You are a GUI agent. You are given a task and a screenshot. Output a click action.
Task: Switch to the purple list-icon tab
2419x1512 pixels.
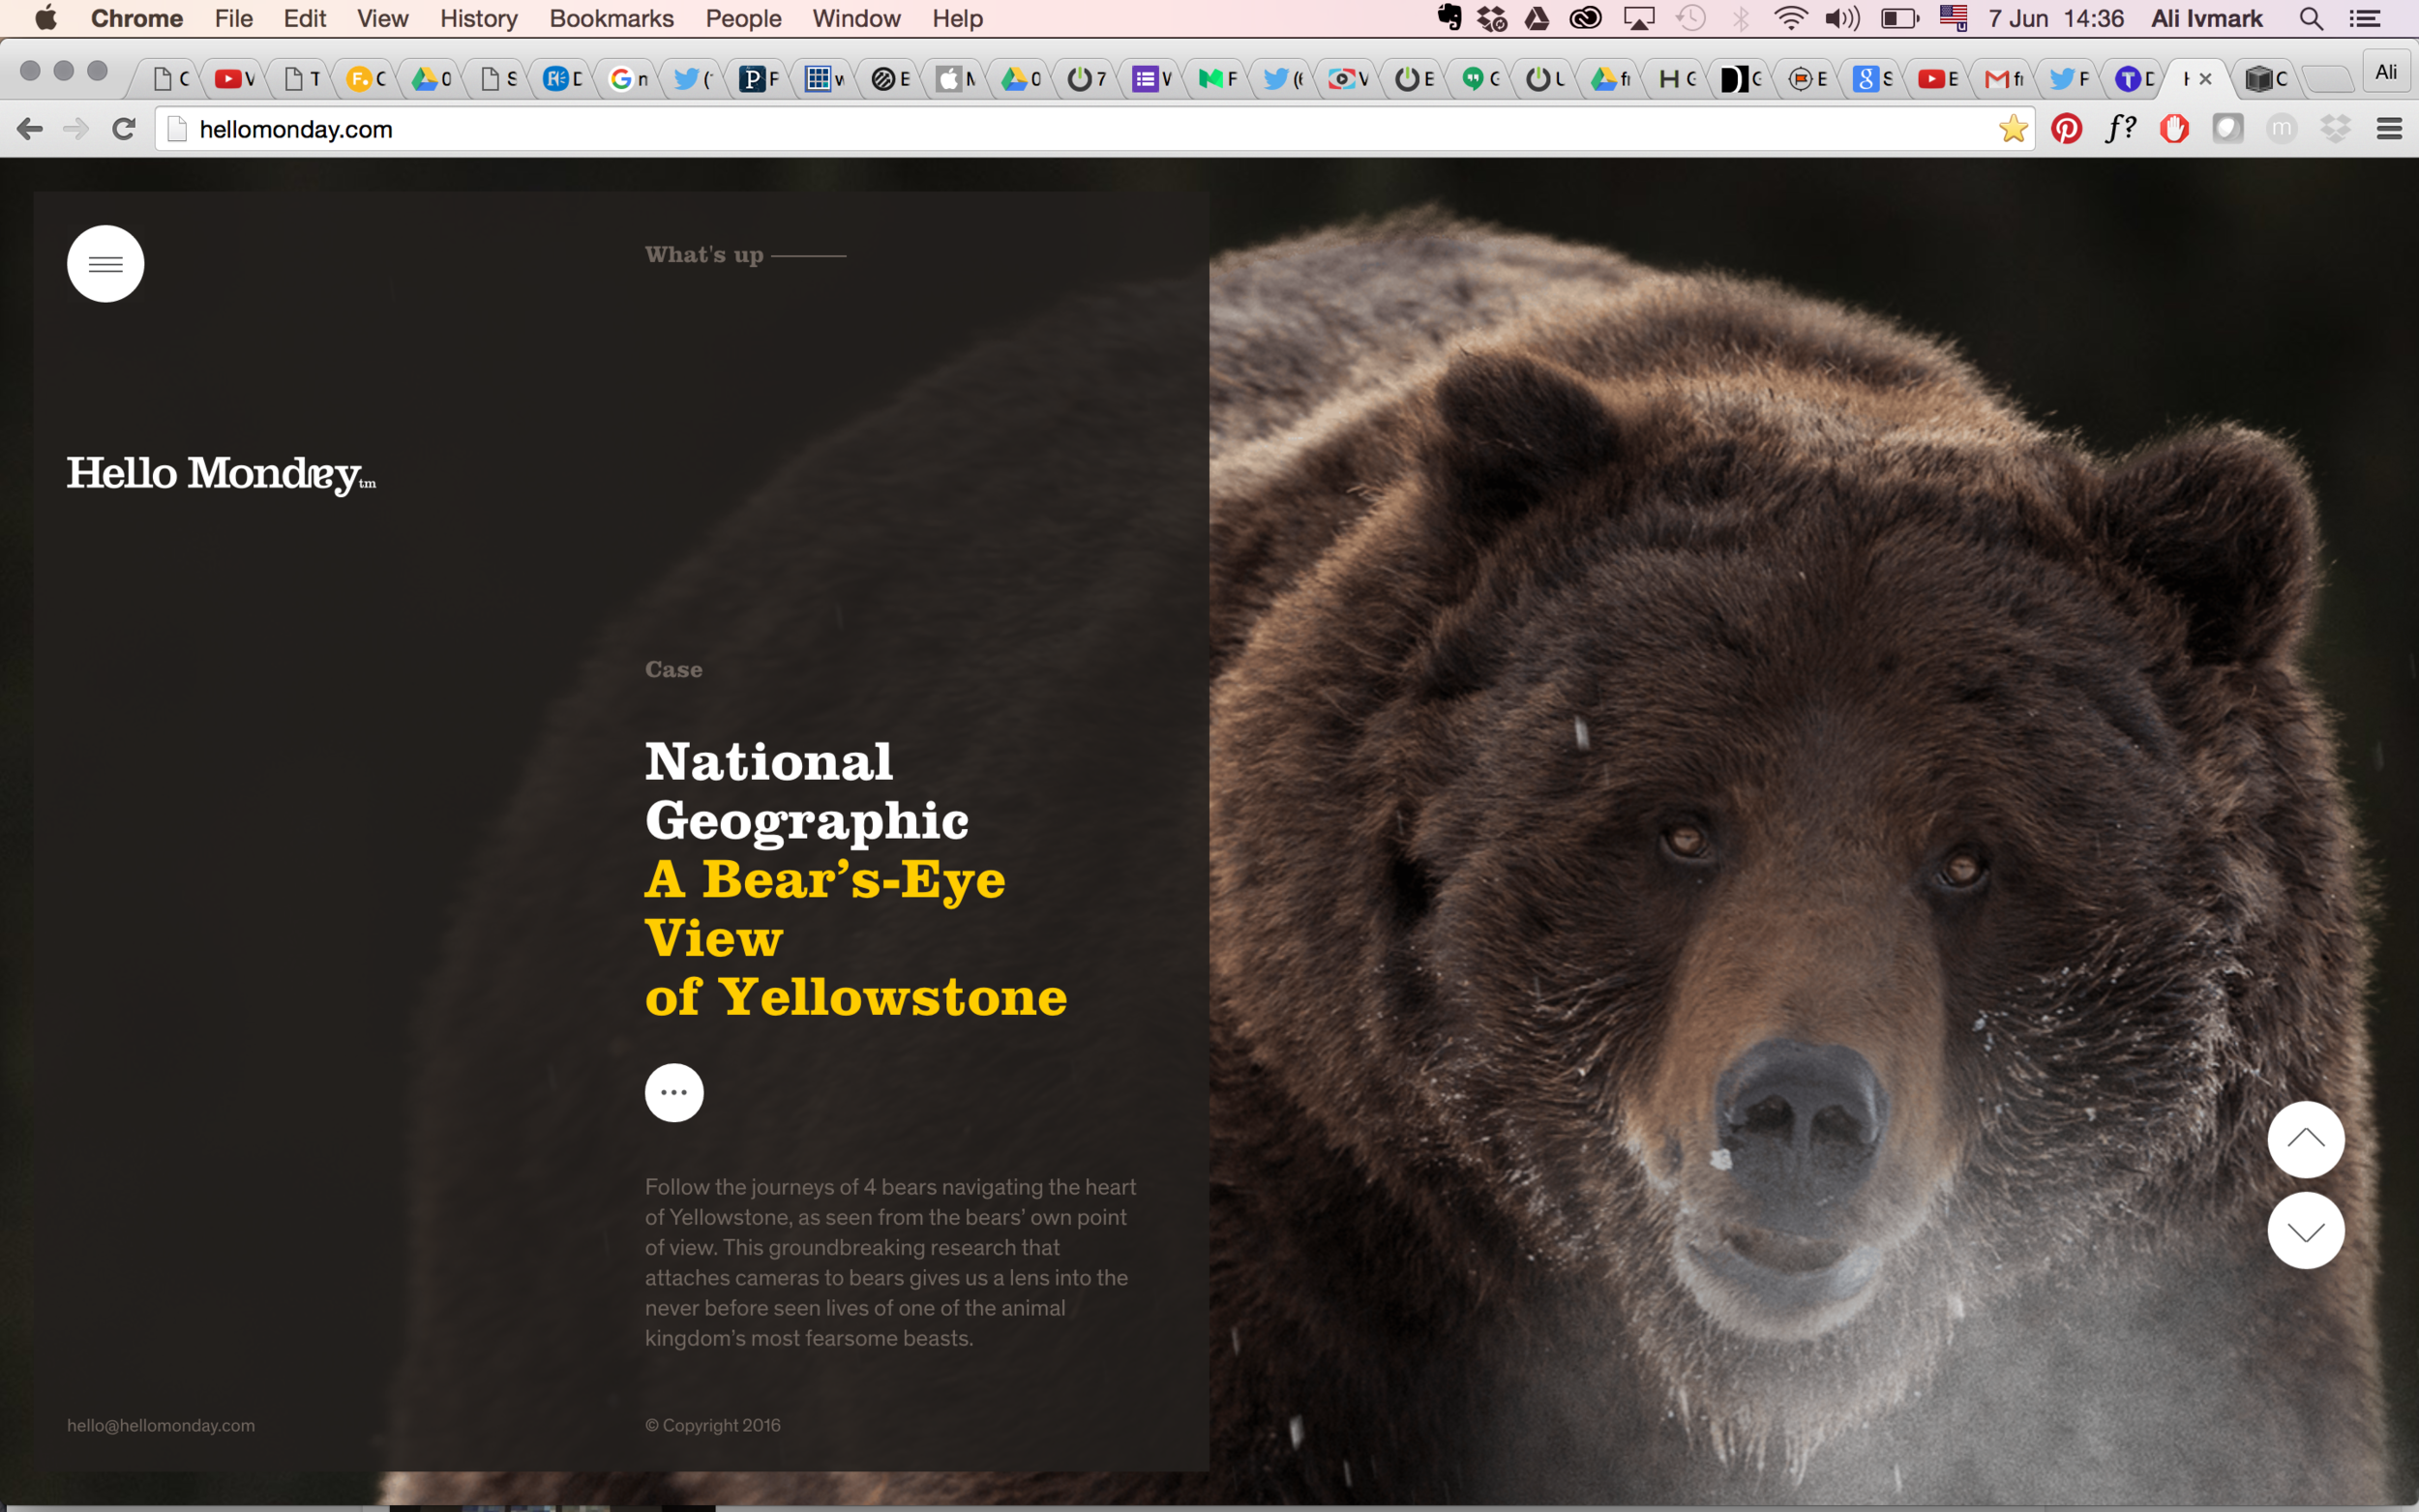(1153, 79)
